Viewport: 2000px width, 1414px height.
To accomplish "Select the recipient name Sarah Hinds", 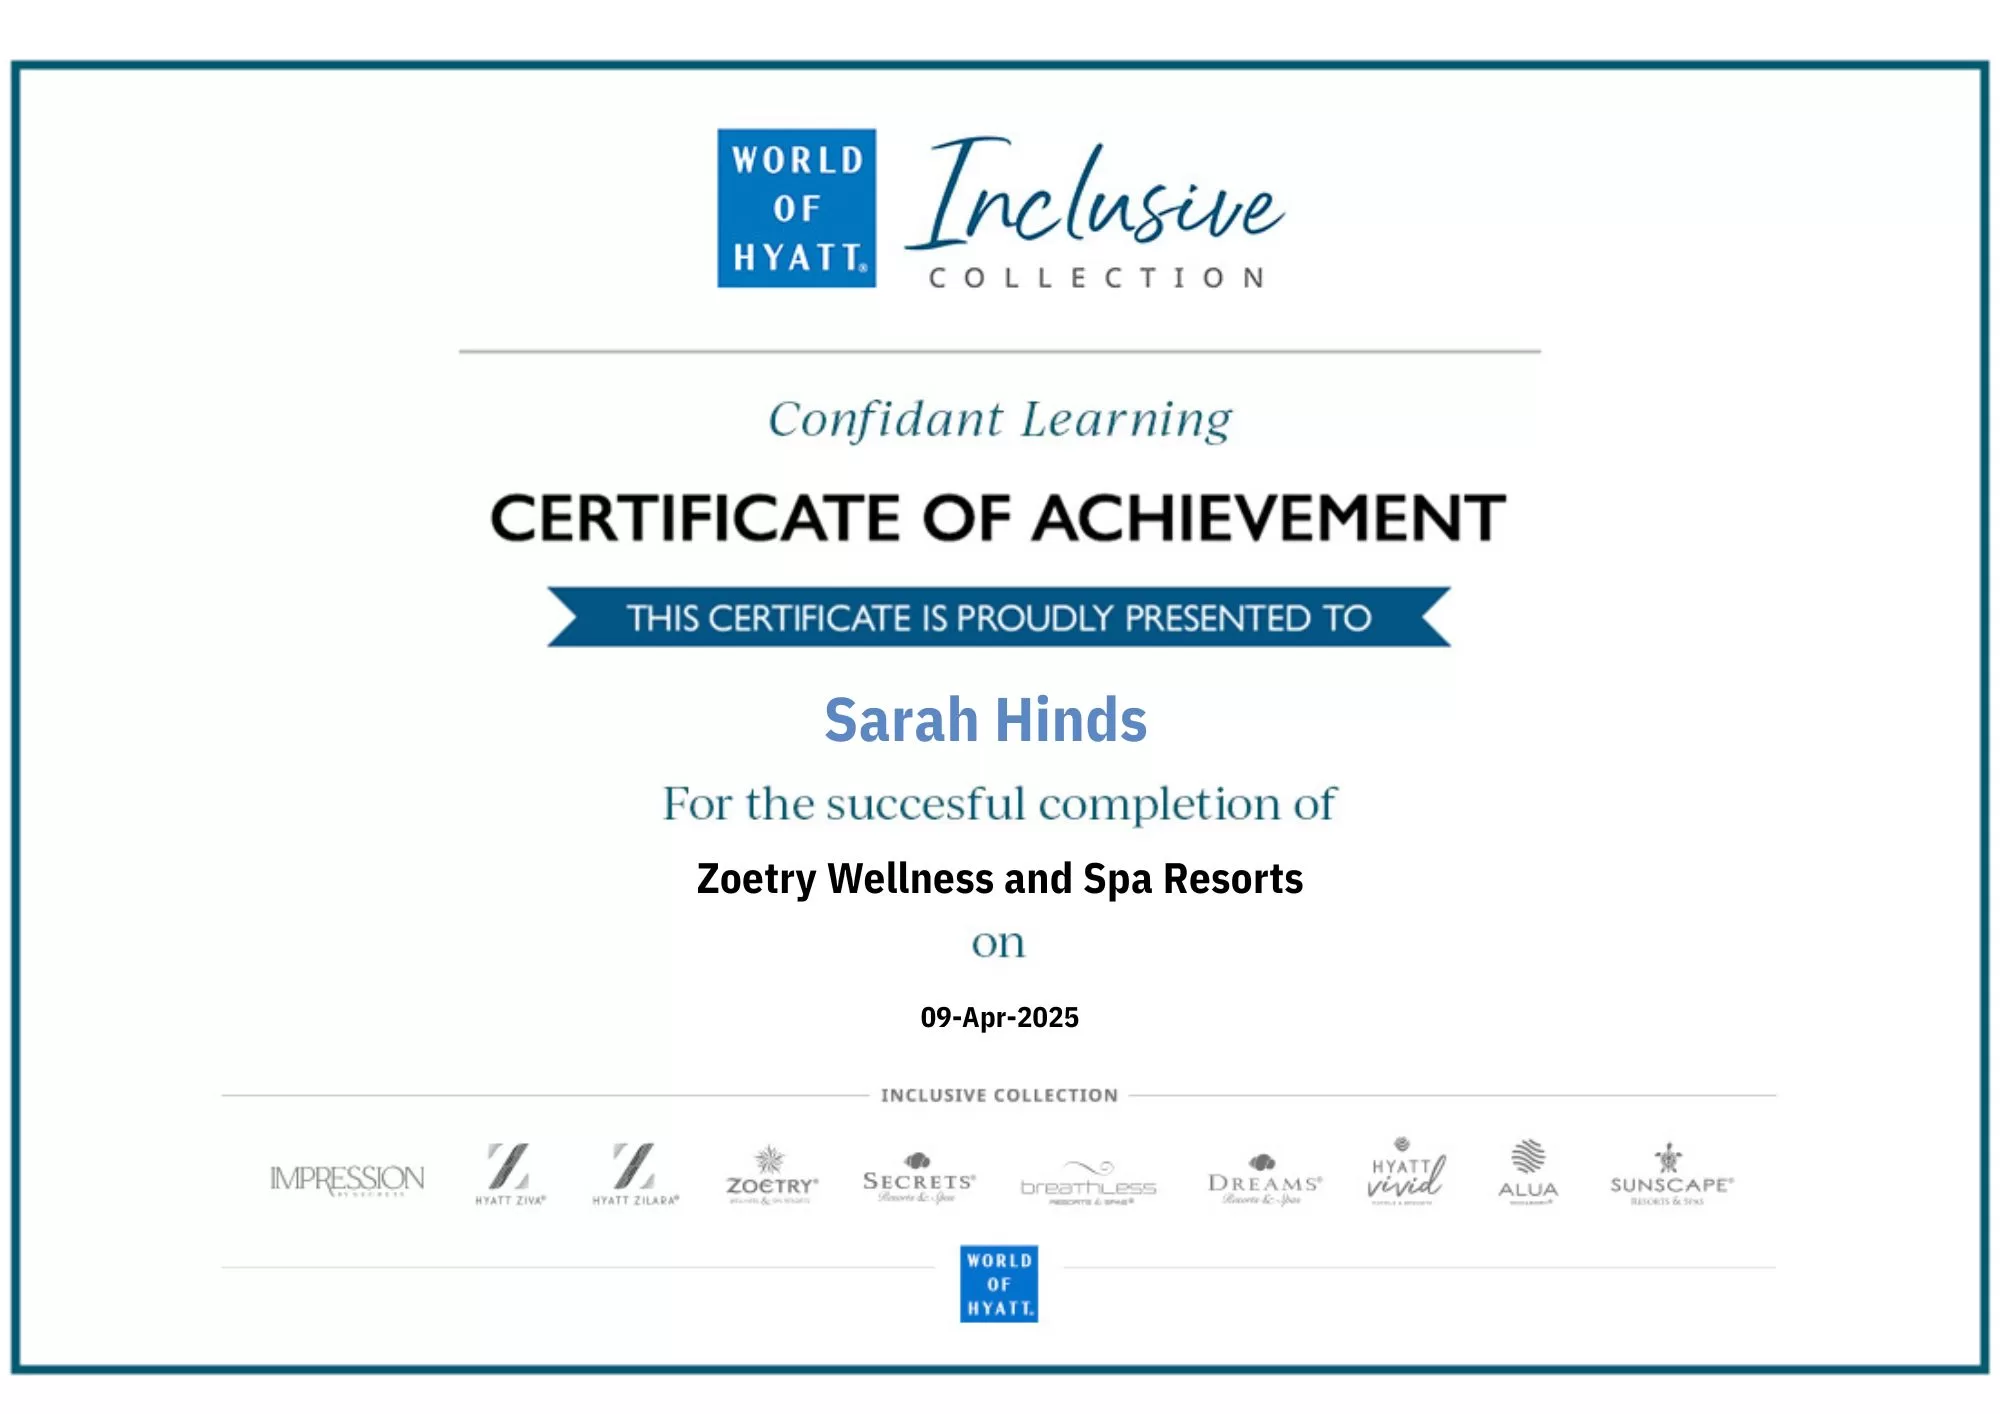I will (985, 721).
